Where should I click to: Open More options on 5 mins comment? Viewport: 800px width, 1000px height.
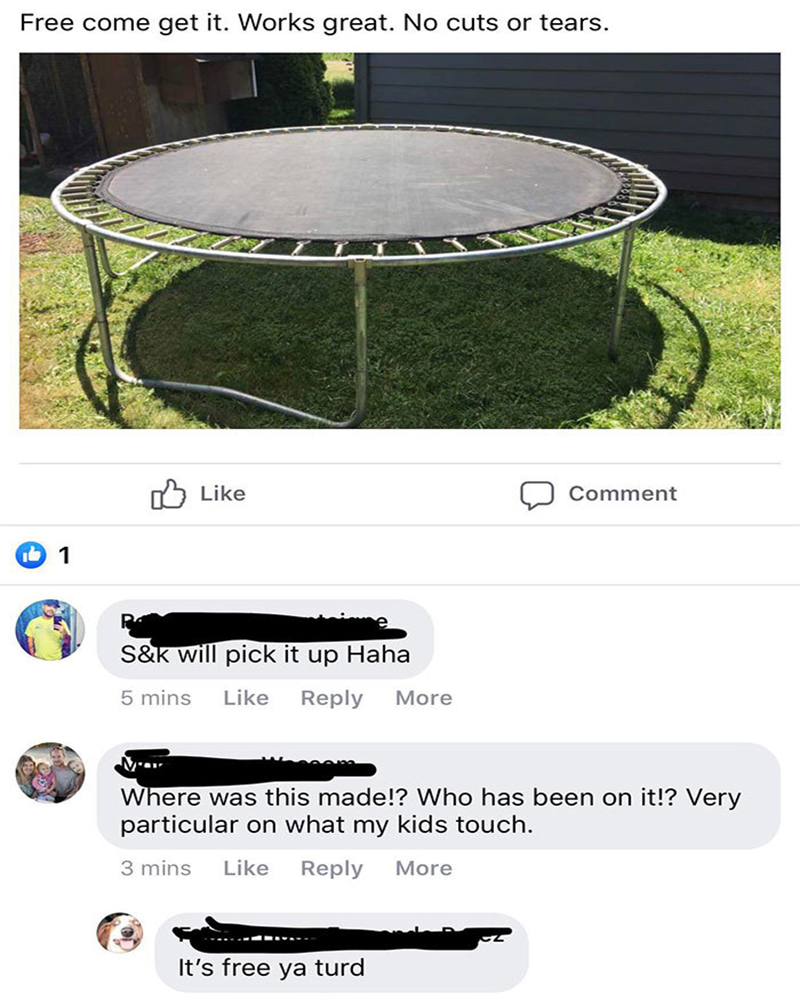[424, 698]
